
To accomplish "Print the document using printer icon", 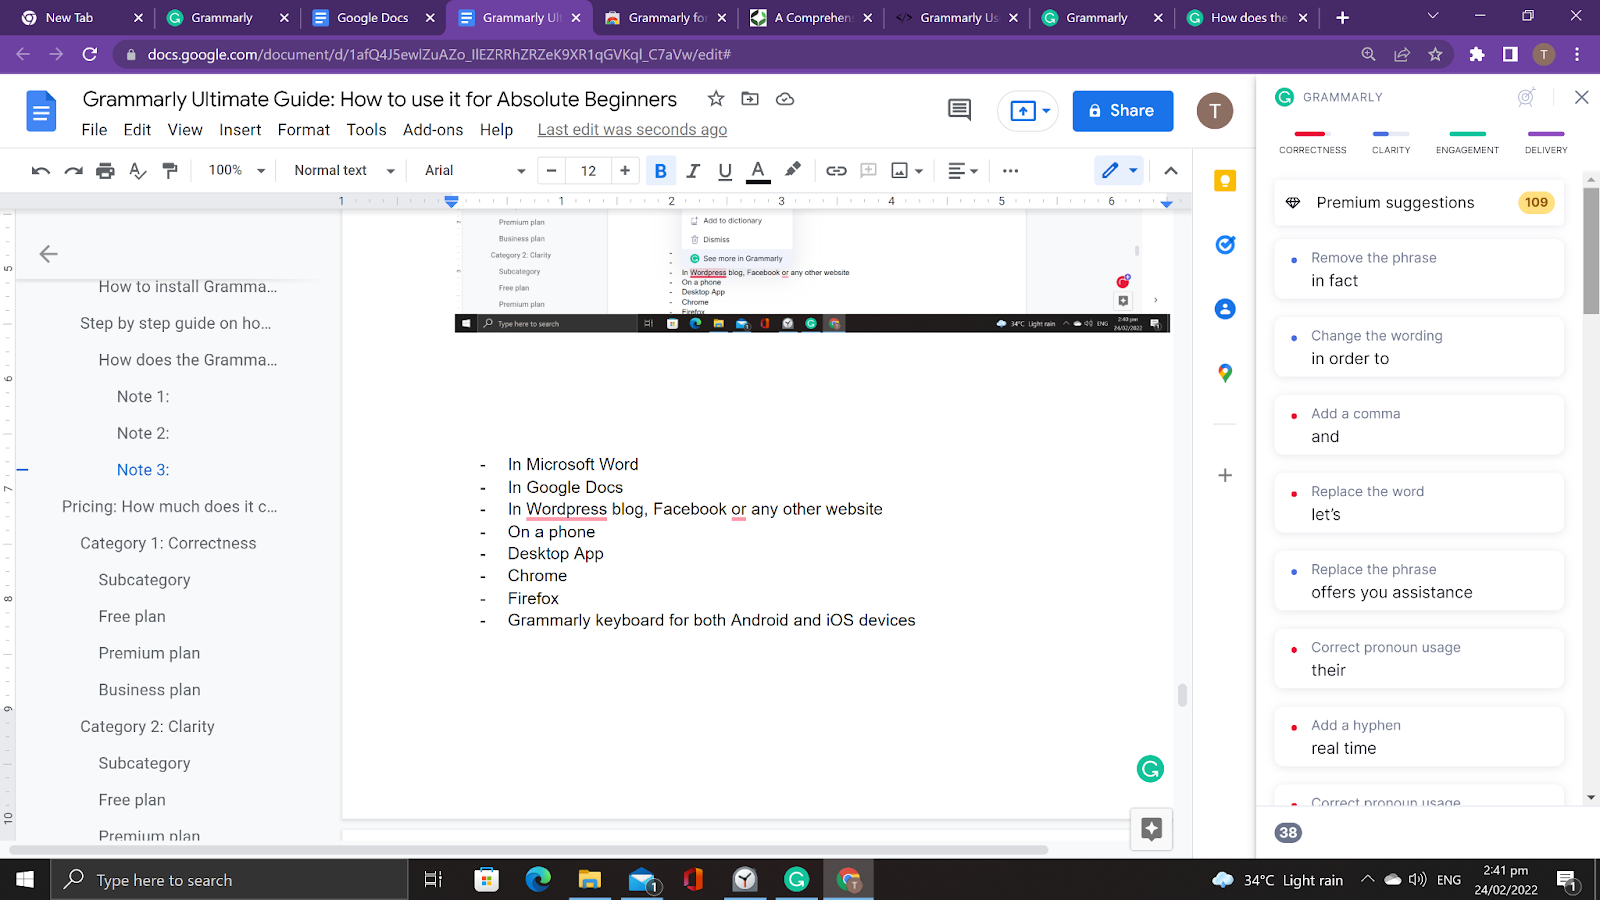I will click(x=105, y=171).
